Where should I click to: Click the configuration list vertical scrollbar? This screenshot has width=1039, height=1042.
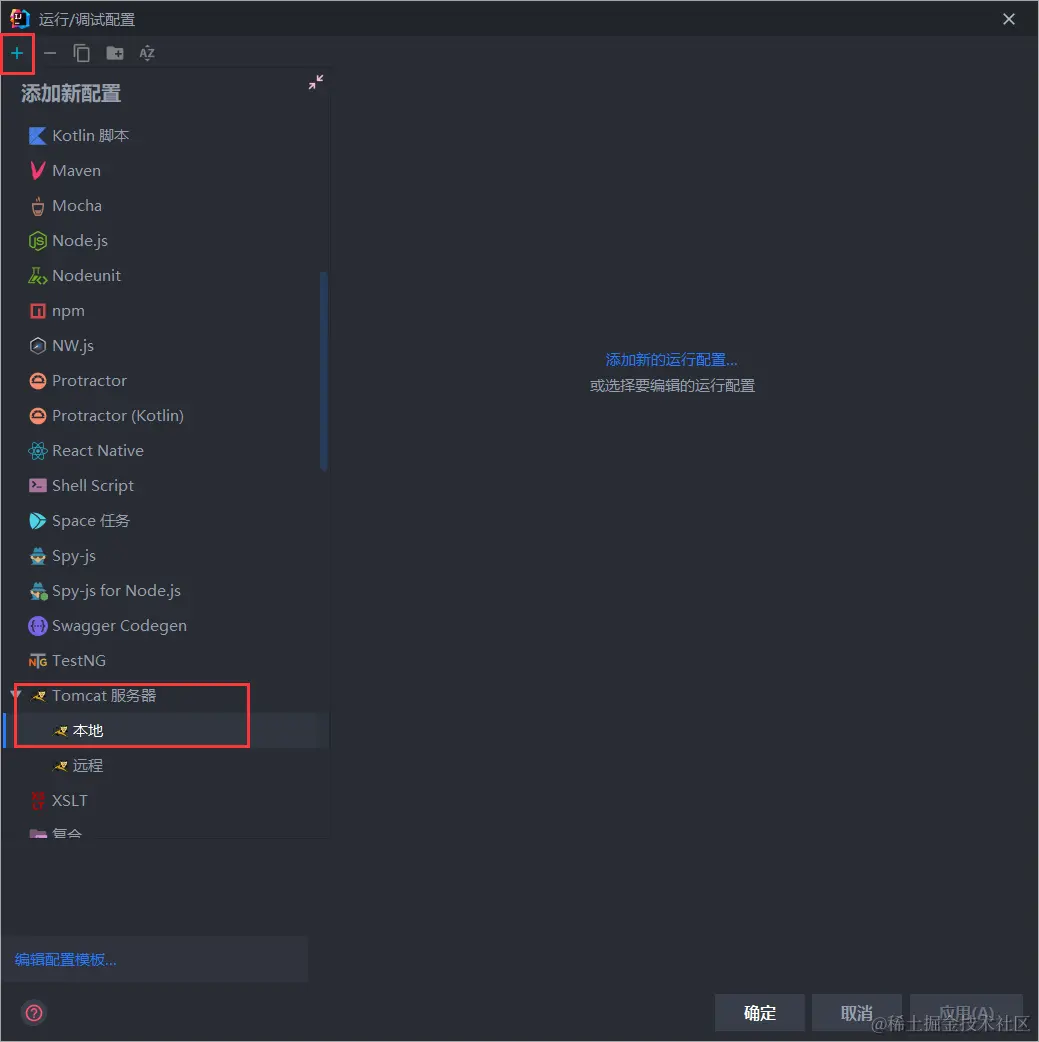point(324,371)
